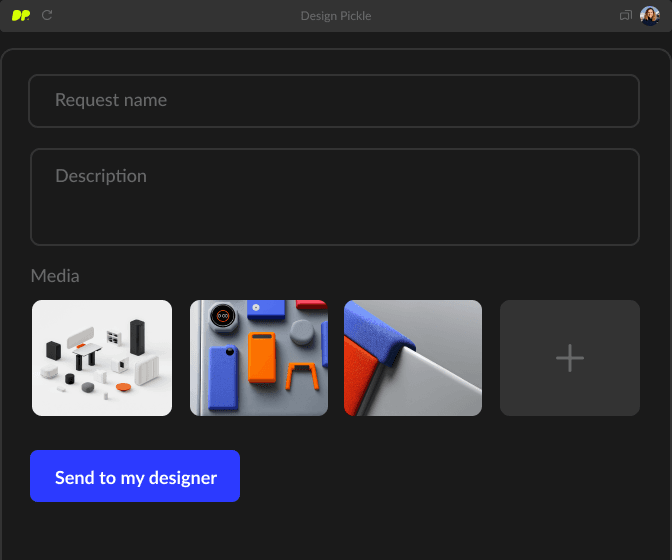Select the white furniture set media thumbnail
672x560 pixels.
[x=102, y=358]
